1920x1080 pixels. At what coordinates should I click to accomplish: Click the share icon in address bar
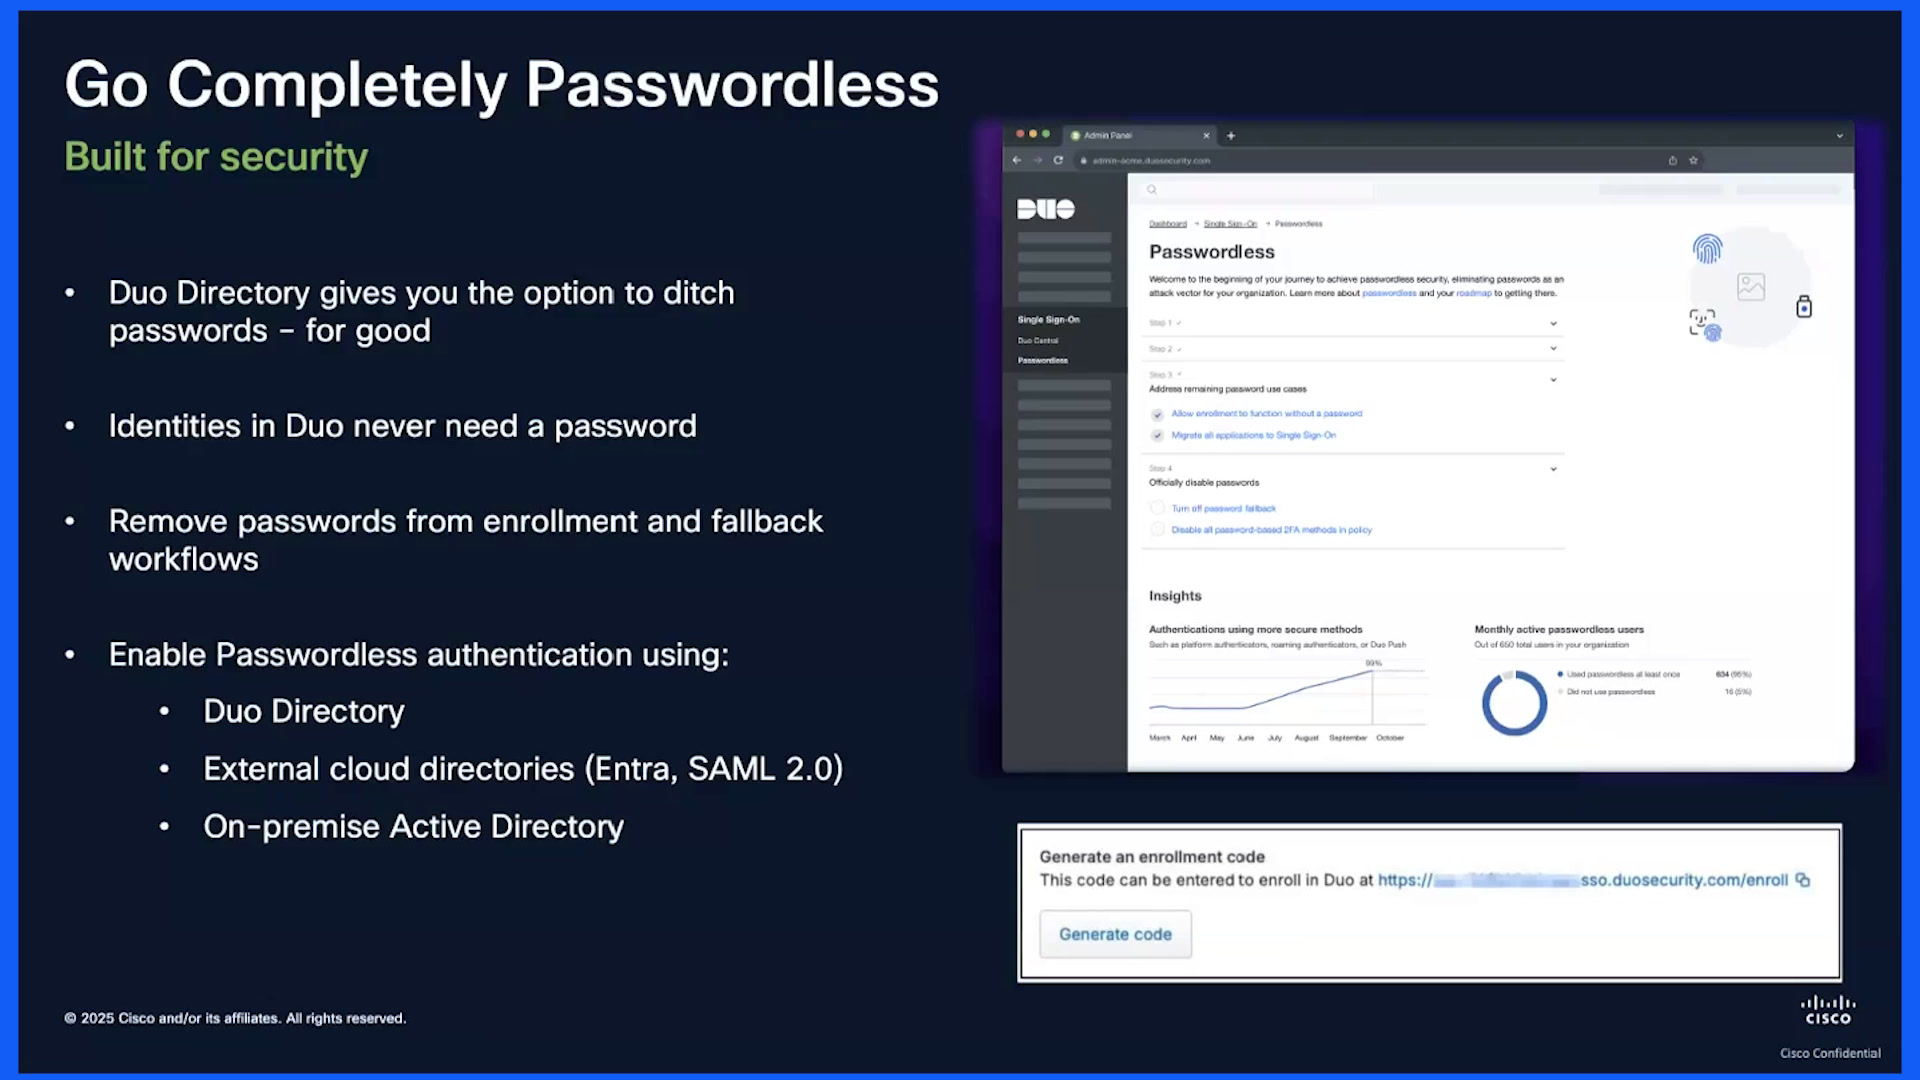coord(1672,160)
